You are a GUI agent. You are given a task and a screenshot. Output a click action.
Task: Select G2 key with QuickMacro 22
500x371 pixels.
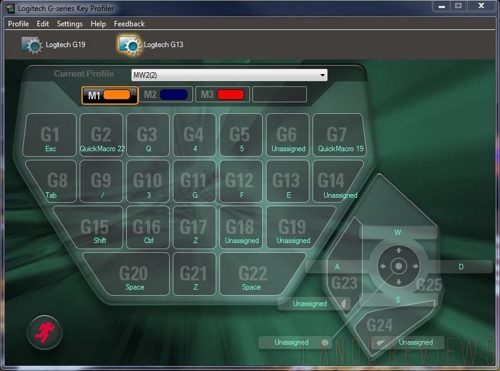pos(101,135)
